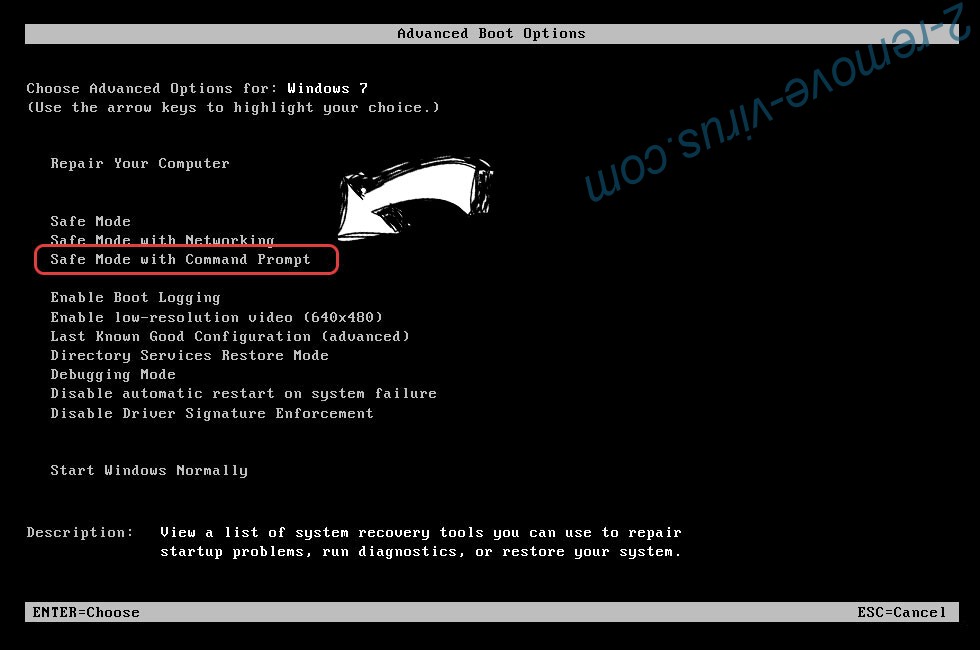Select Debugging Mode option

tap(113, 374)
